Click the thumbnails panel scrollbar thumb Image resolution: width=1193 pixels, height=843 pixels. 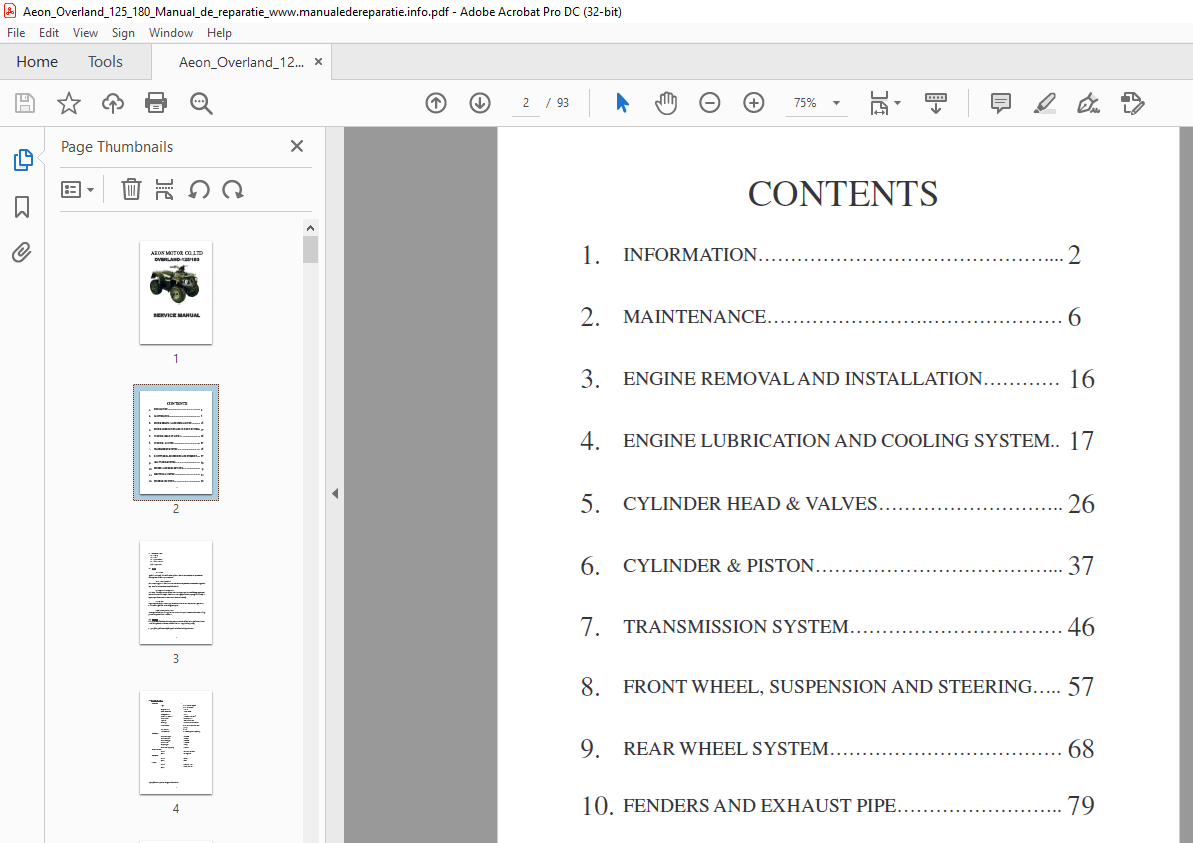pos(310,250)
